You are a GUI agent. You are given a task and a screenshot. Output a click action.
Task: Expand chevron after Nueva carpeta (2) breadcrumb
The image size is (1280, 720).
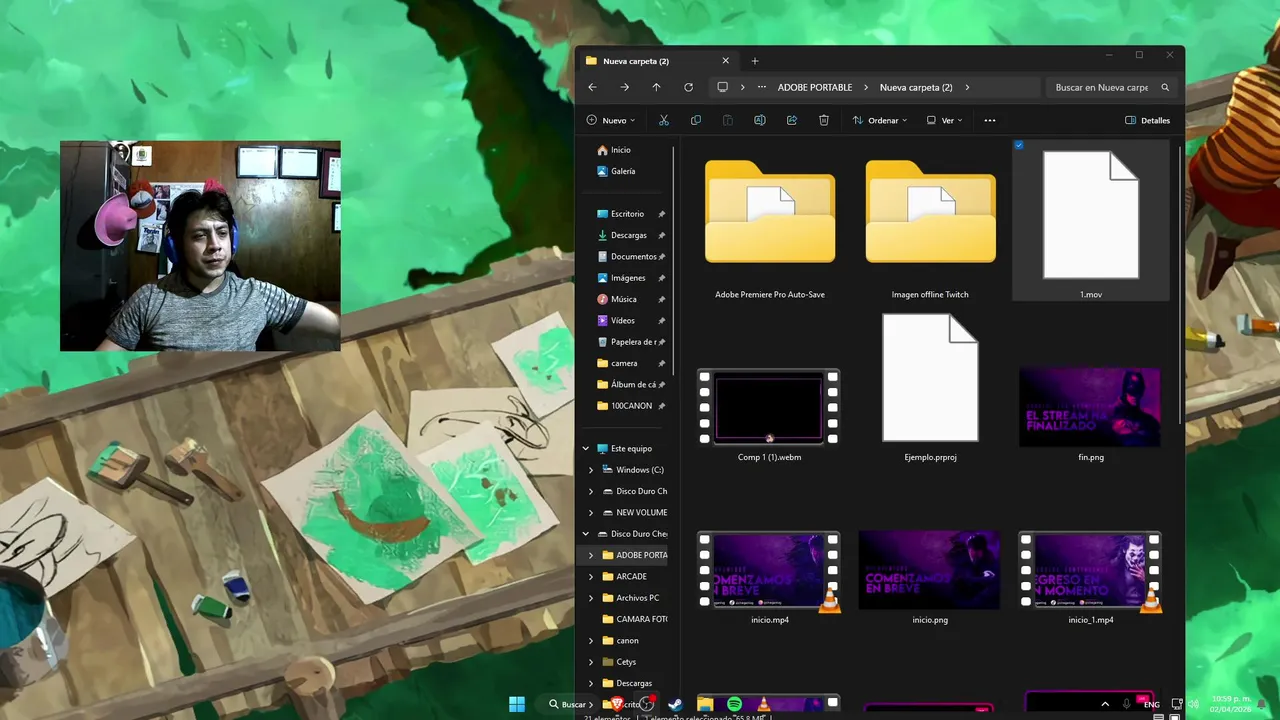point(967,87)
